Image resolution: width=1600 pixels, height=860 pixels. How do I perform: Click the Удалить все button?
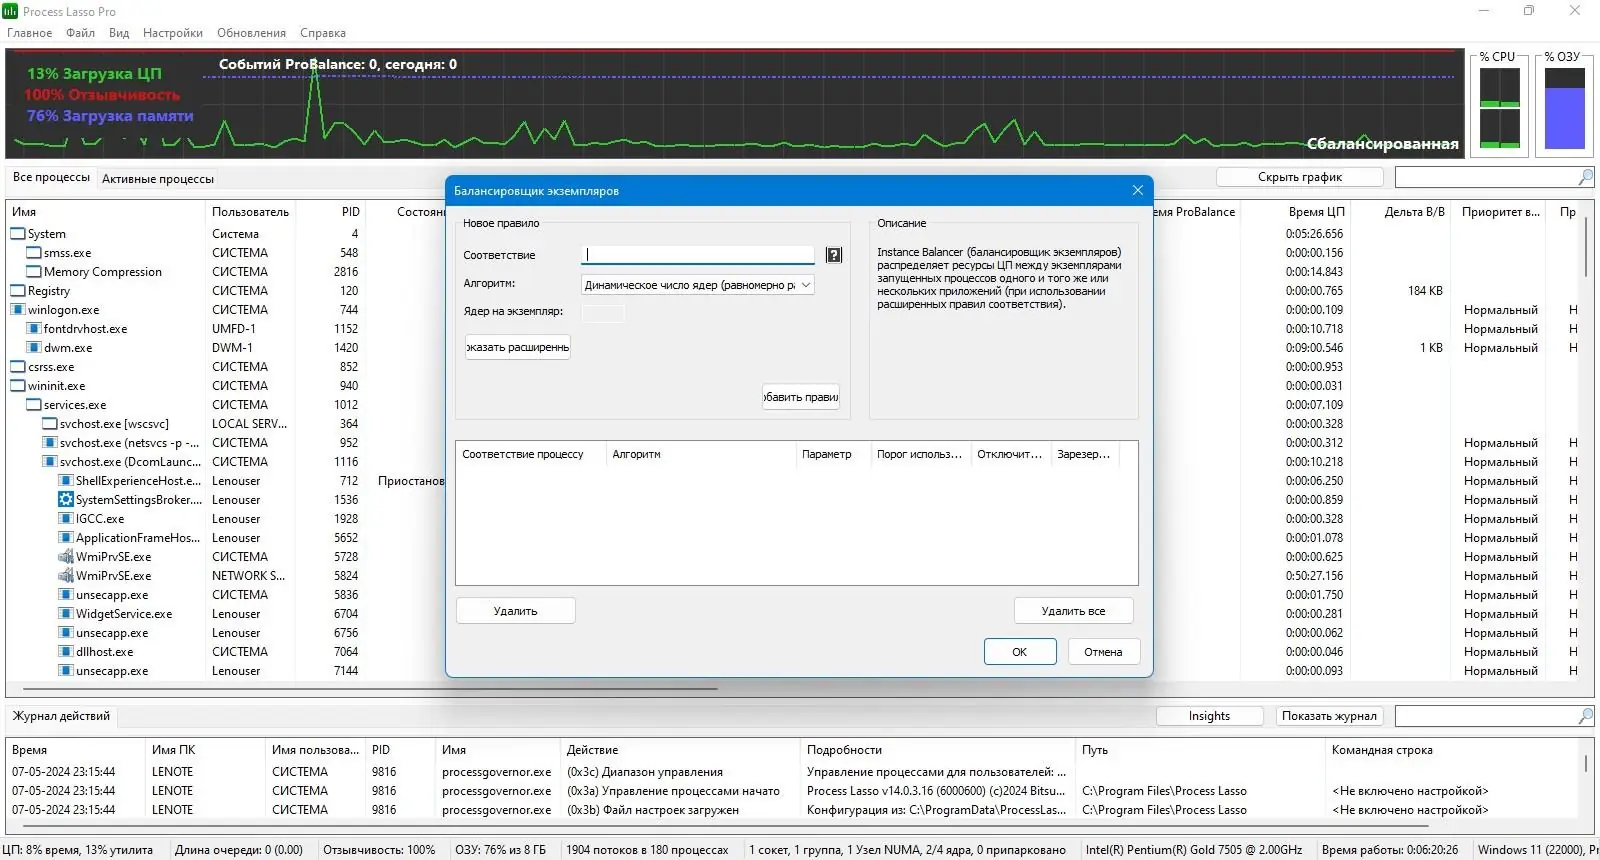click(1073, 611)
